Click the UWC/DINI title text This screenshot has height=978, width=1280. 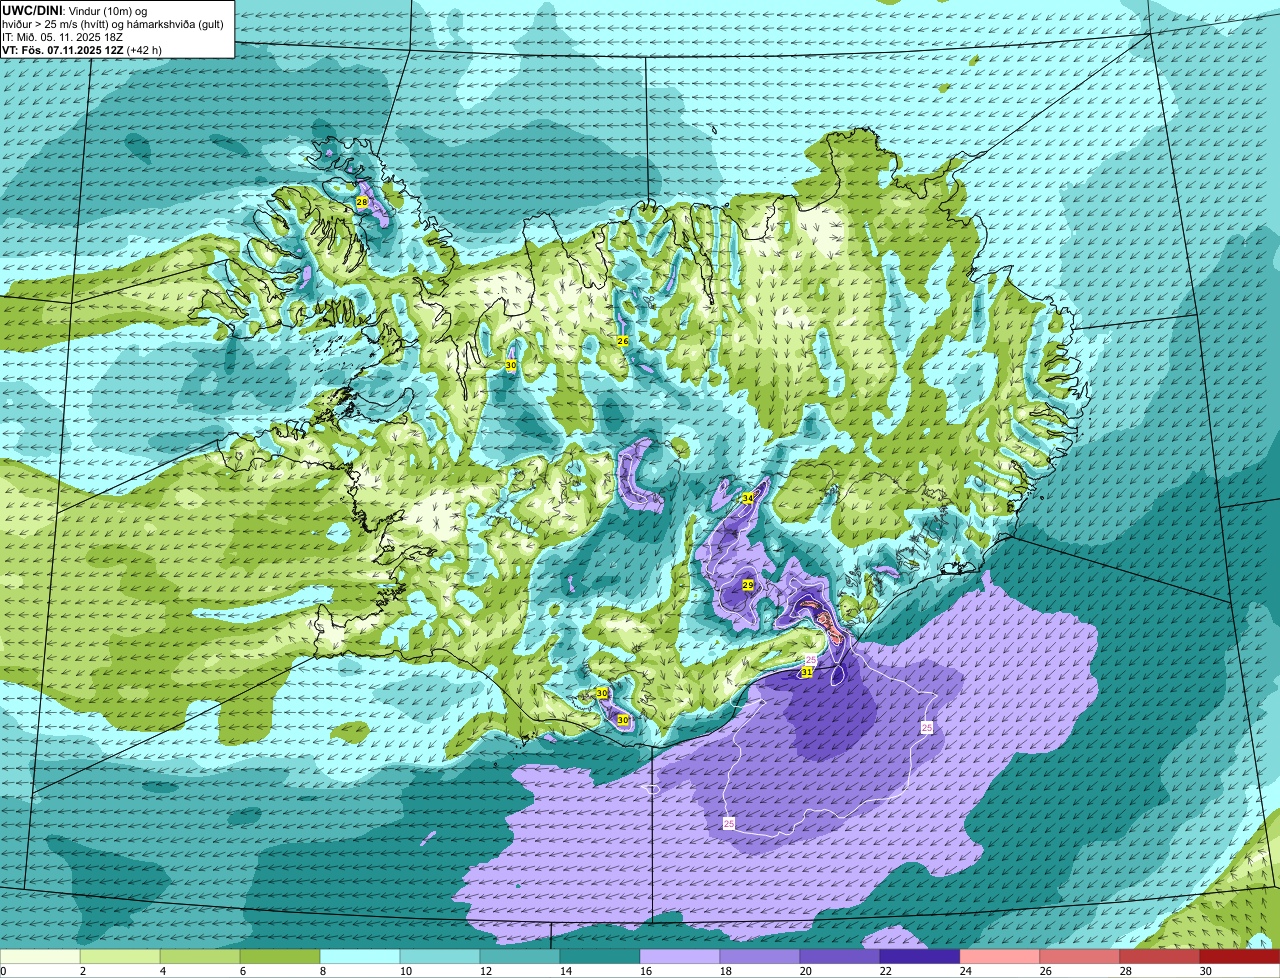32,10
